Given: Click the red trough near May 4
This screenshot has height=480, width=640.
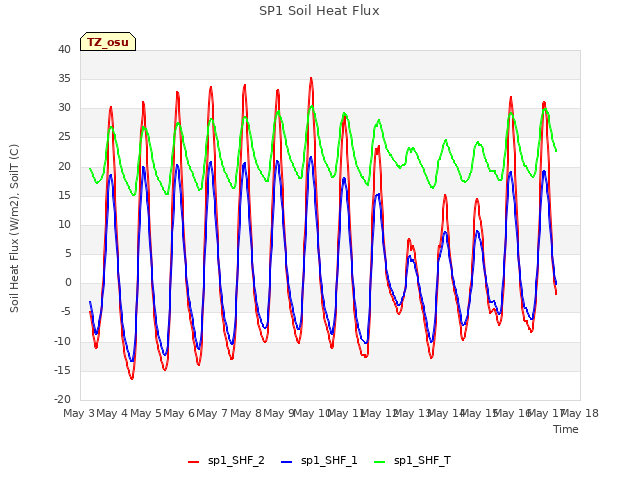Looking at the screenshot, I should click(132, 378).
